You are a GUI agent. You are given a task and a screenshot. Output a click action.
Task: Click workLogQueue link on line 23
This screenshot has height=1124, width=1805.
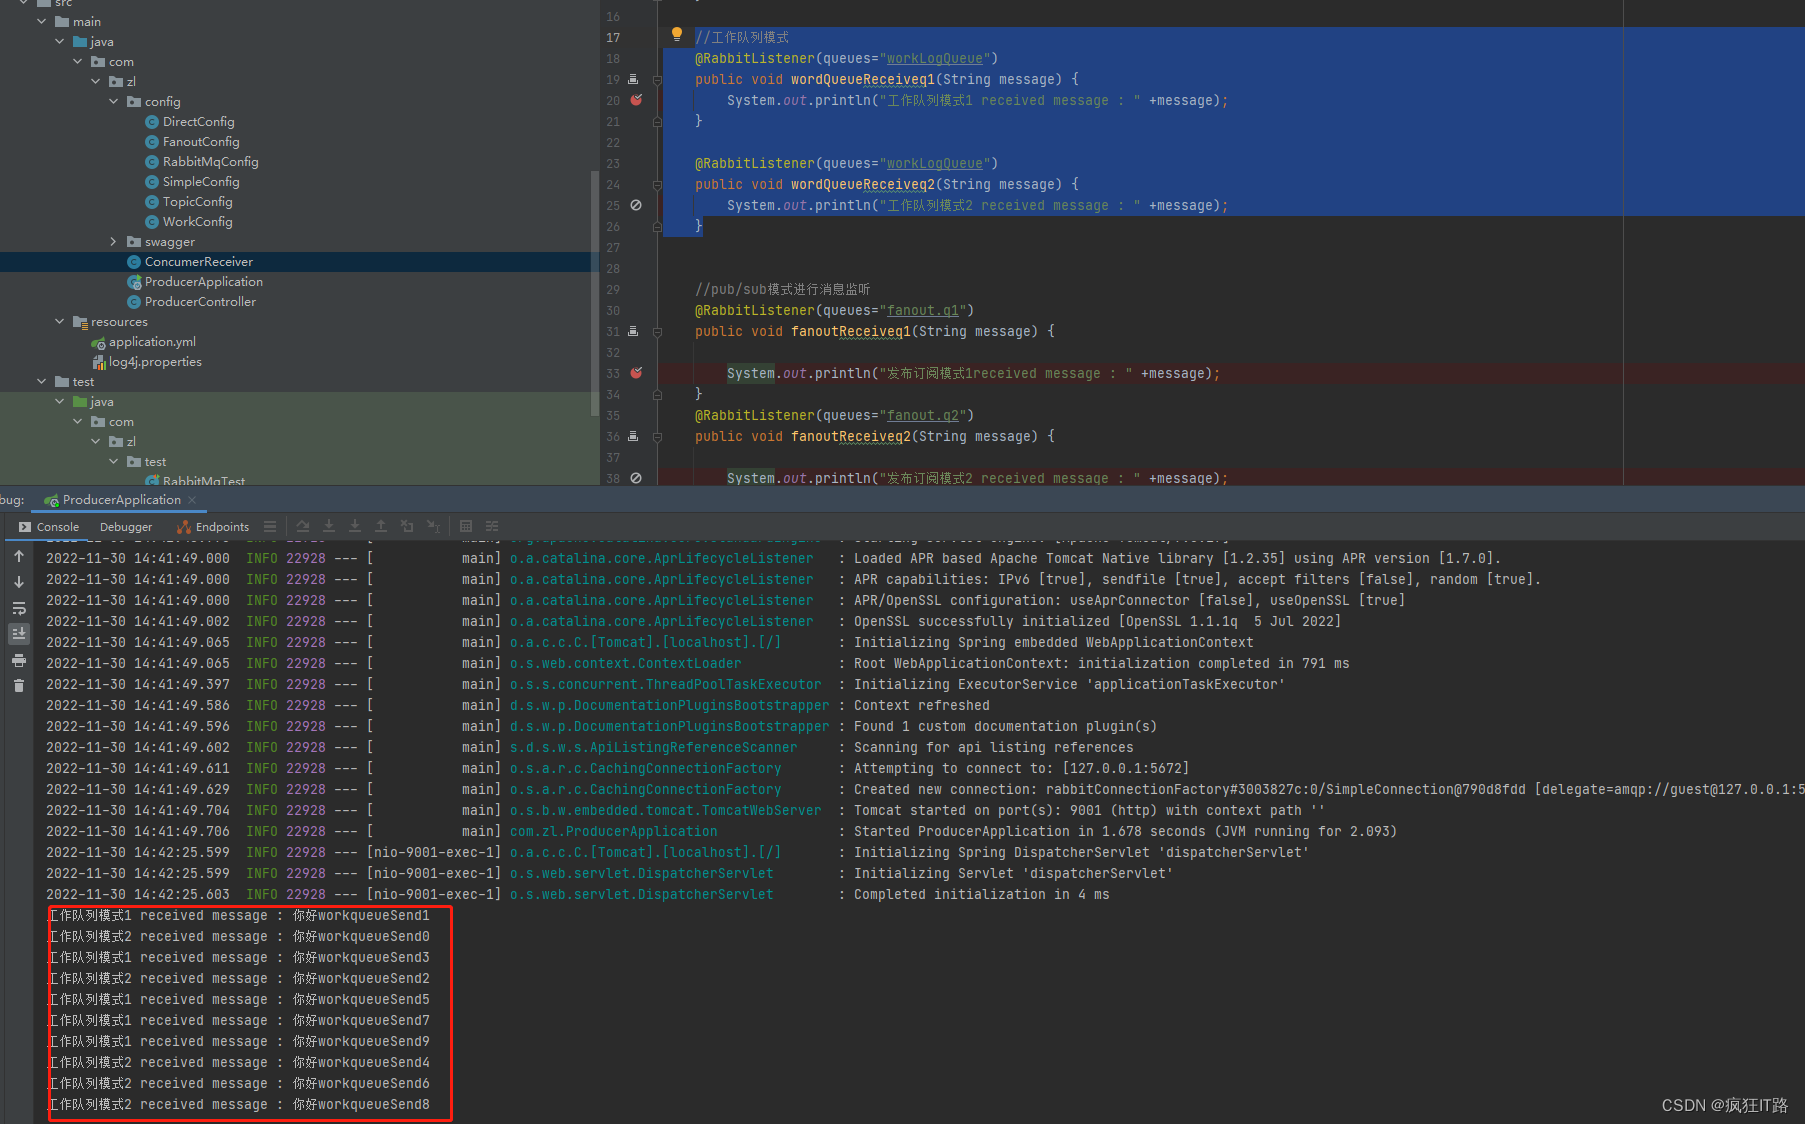(x=935, y=163)
